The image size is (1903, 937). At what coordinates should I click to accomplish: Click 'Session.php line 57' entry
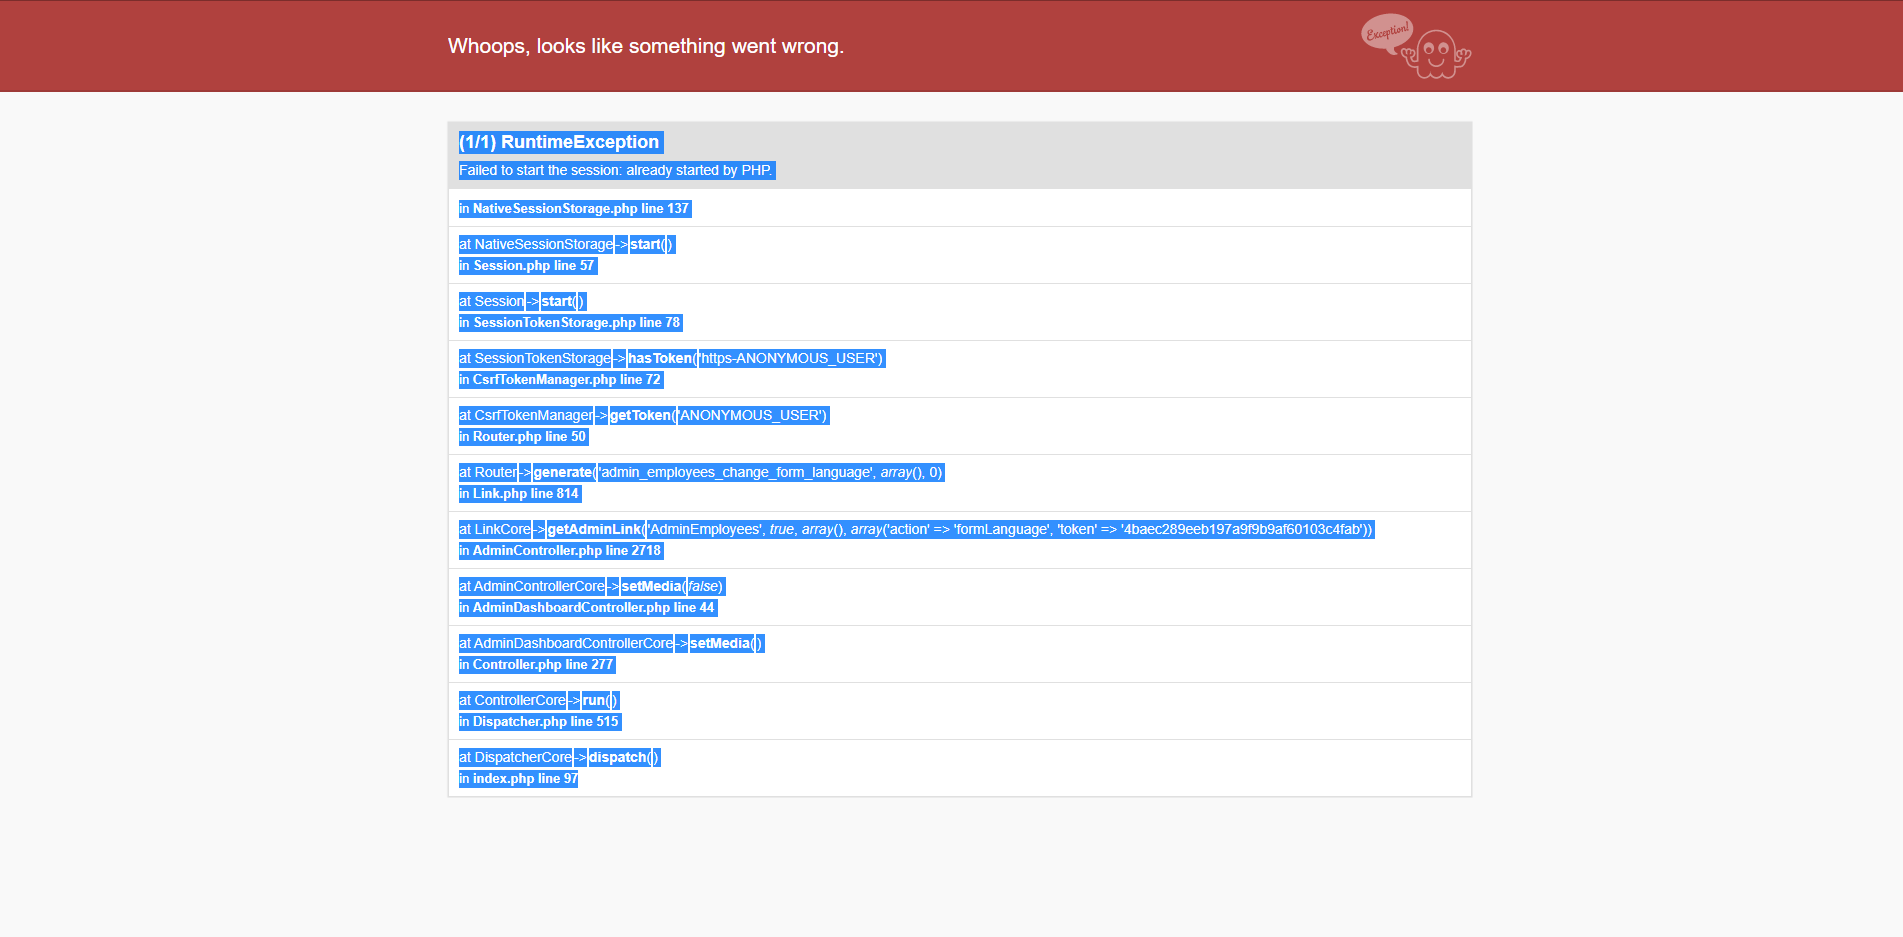(534, 266)
